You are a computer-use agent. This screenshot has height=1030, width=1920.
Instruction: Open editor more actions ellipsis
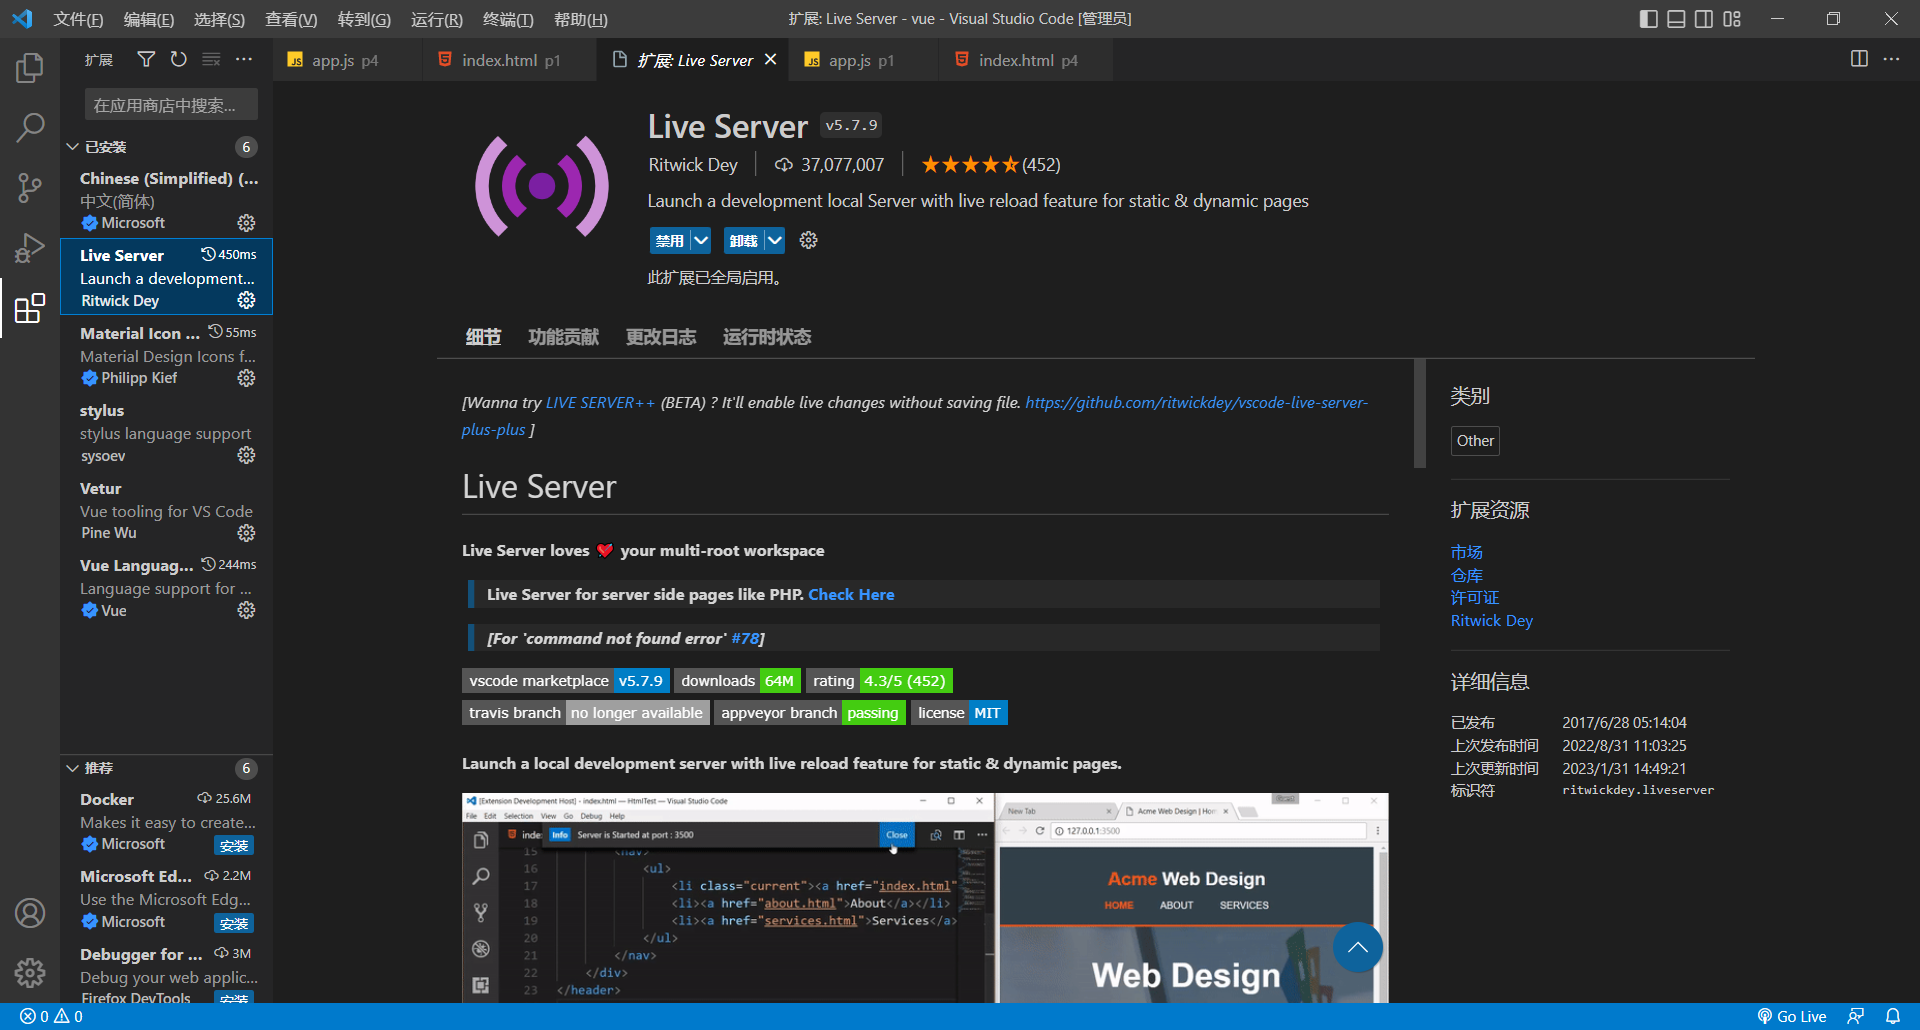(x=1891, y=60)
